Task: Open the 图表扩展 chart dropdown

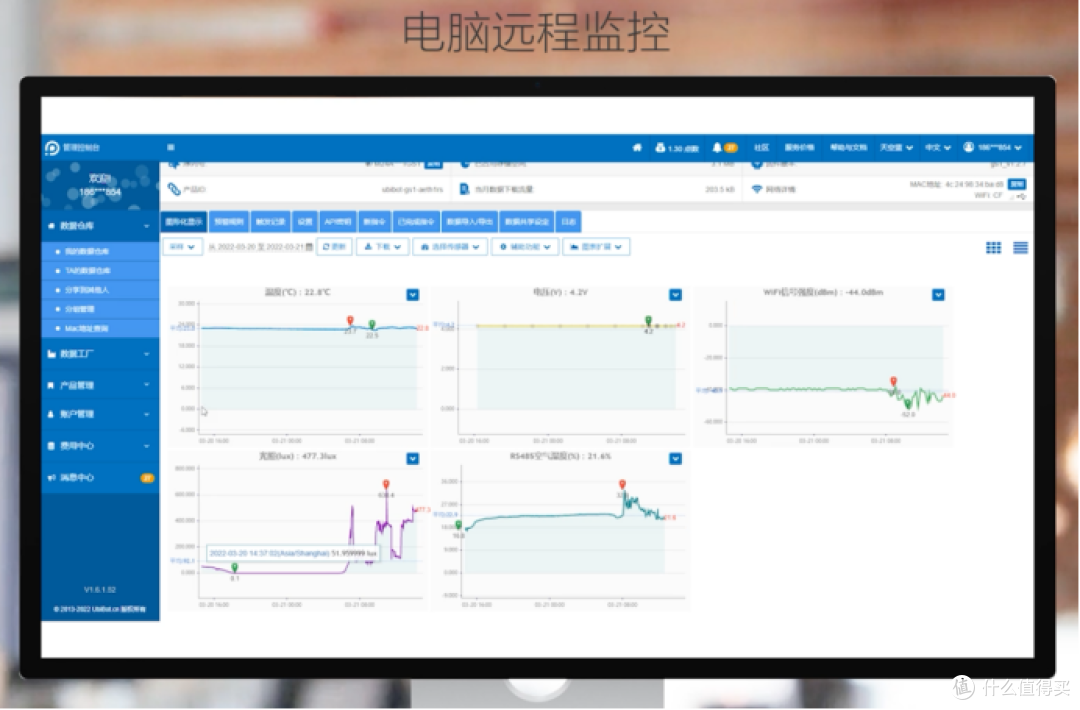Action: [x=596, y=247]
